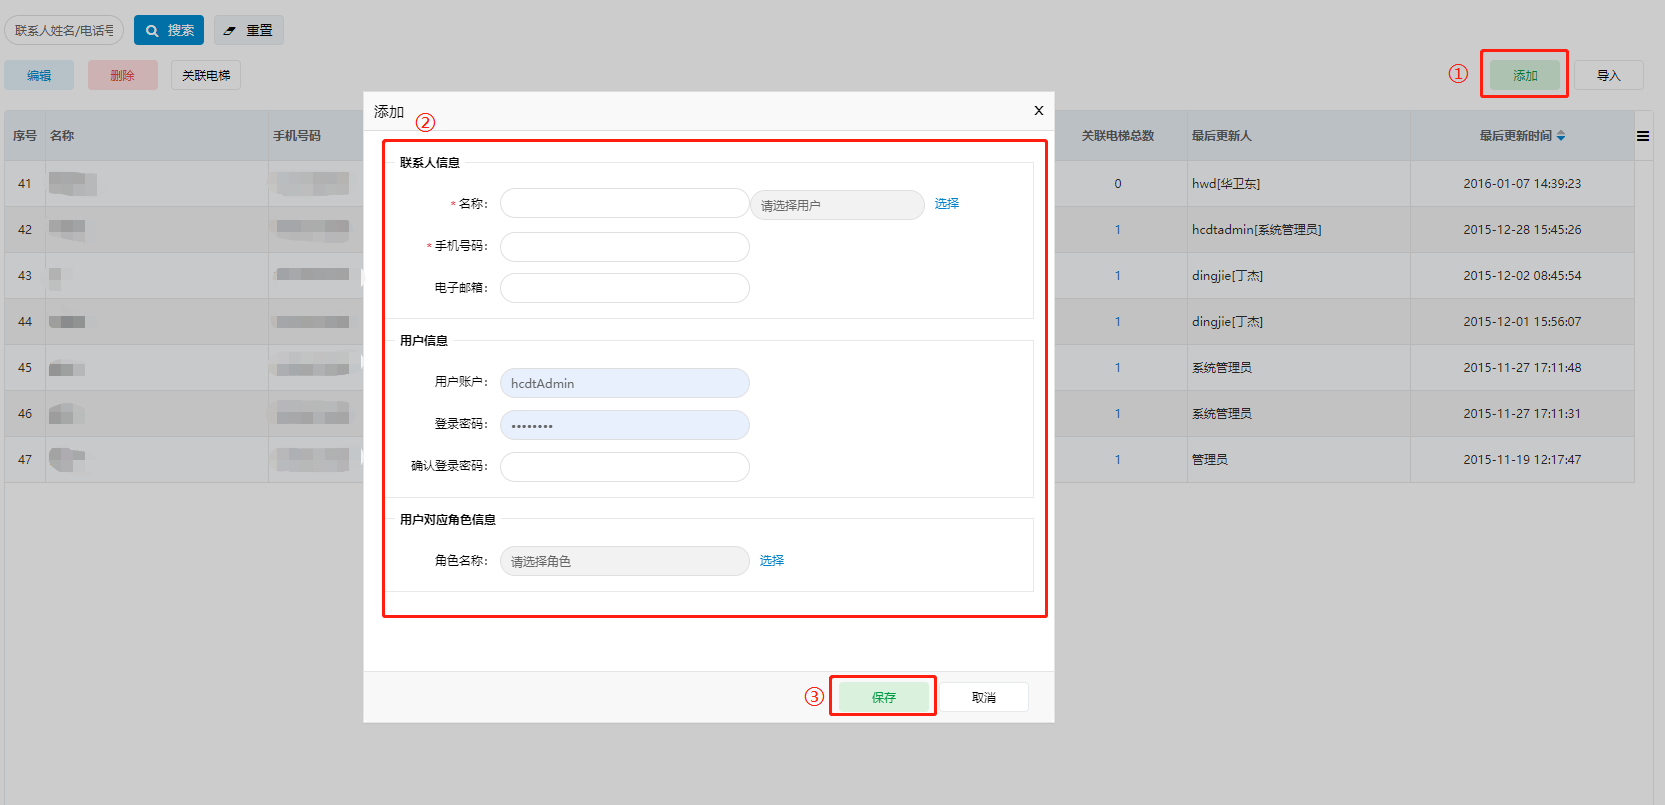Image resolution: width=1665 pixels, height=805 pixels.
Task: Select row number 46
Action: coord(25,414)
